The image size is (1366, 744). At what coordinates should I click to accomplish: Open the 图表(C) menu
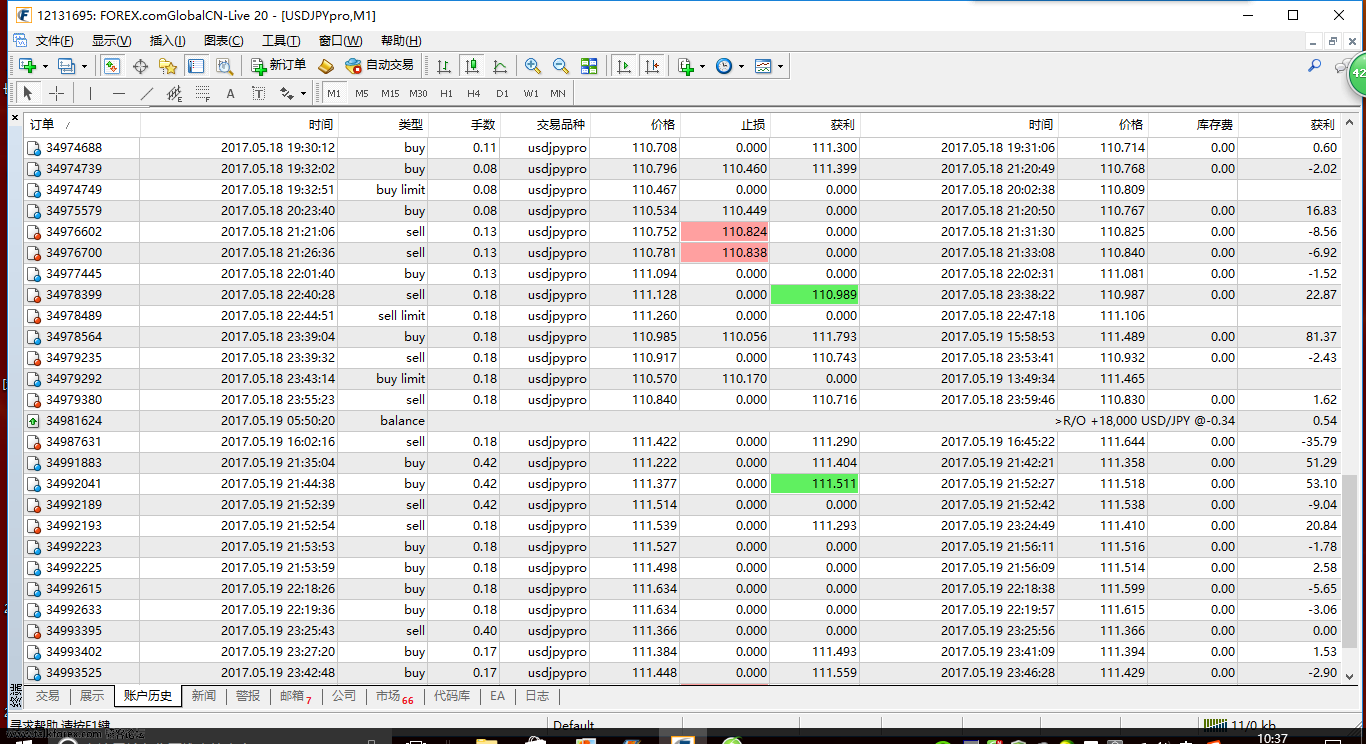click(x=223, y=41)
